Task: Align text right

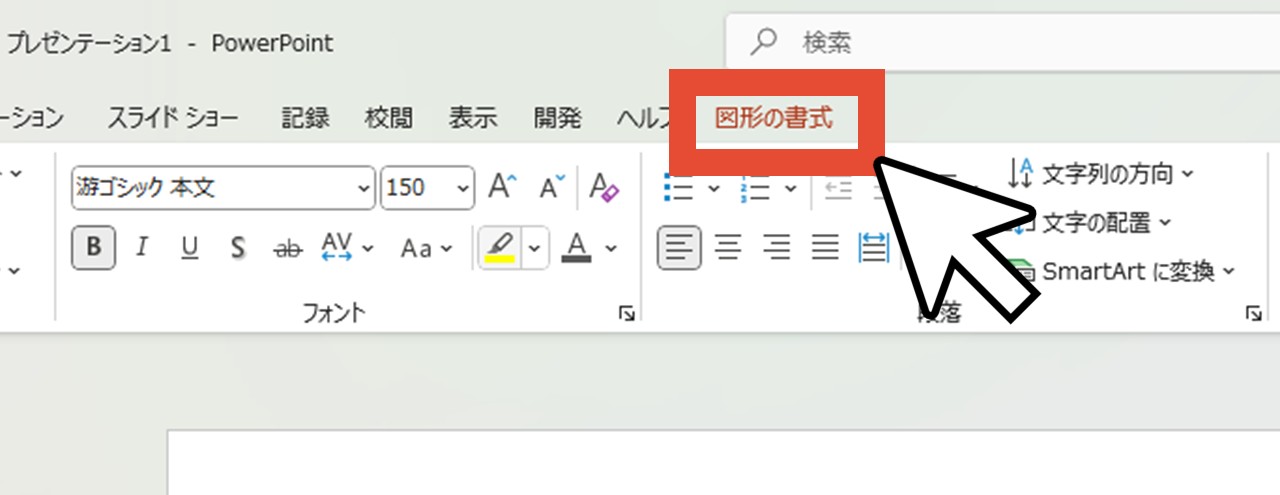Action: (777, 247)
